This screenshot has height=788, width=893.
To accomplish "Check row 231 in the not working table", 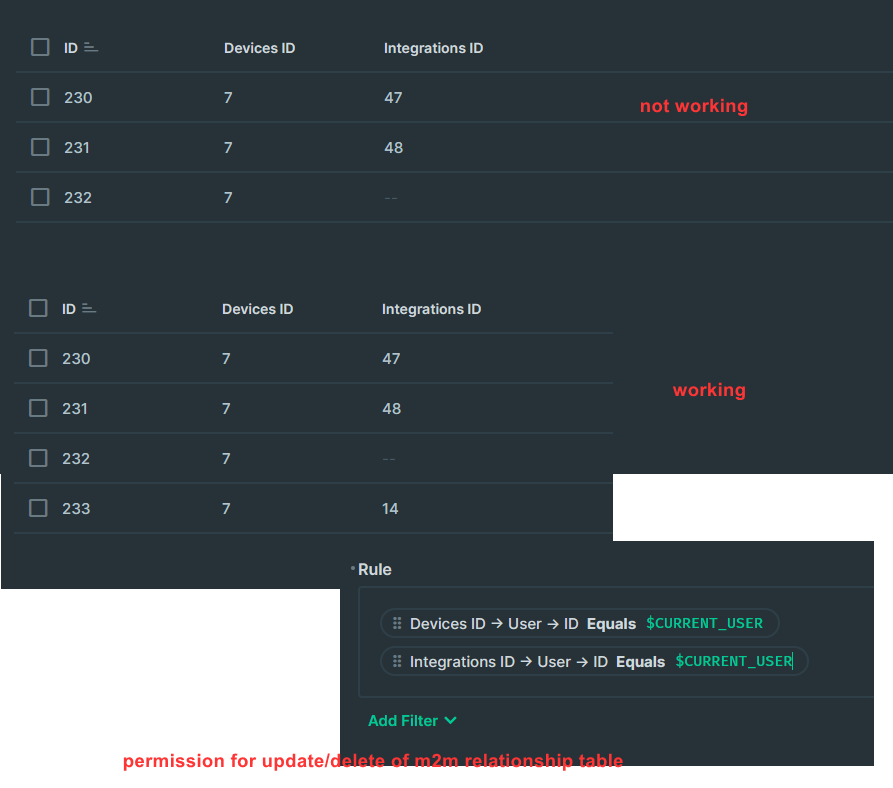I will (x=40, y=147).
